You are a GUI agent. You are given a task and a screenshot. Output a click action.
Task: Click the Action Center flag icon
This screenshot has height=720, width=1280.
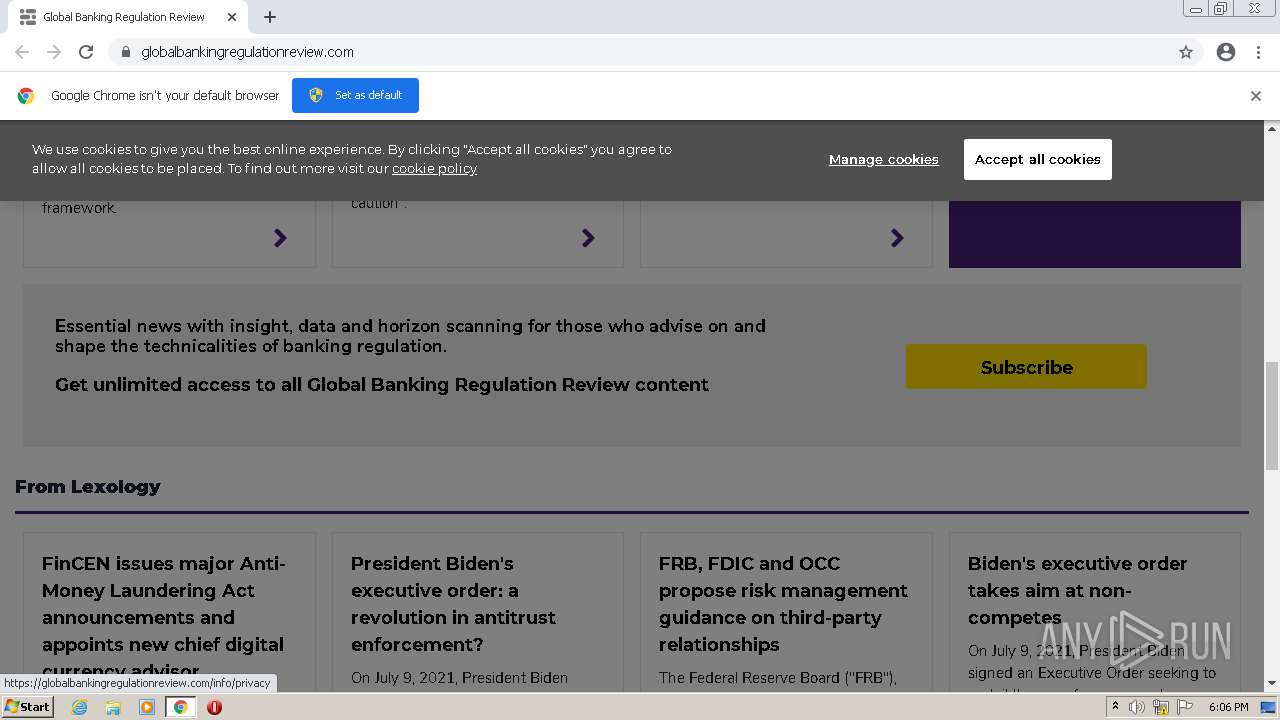coord(1185,707)
